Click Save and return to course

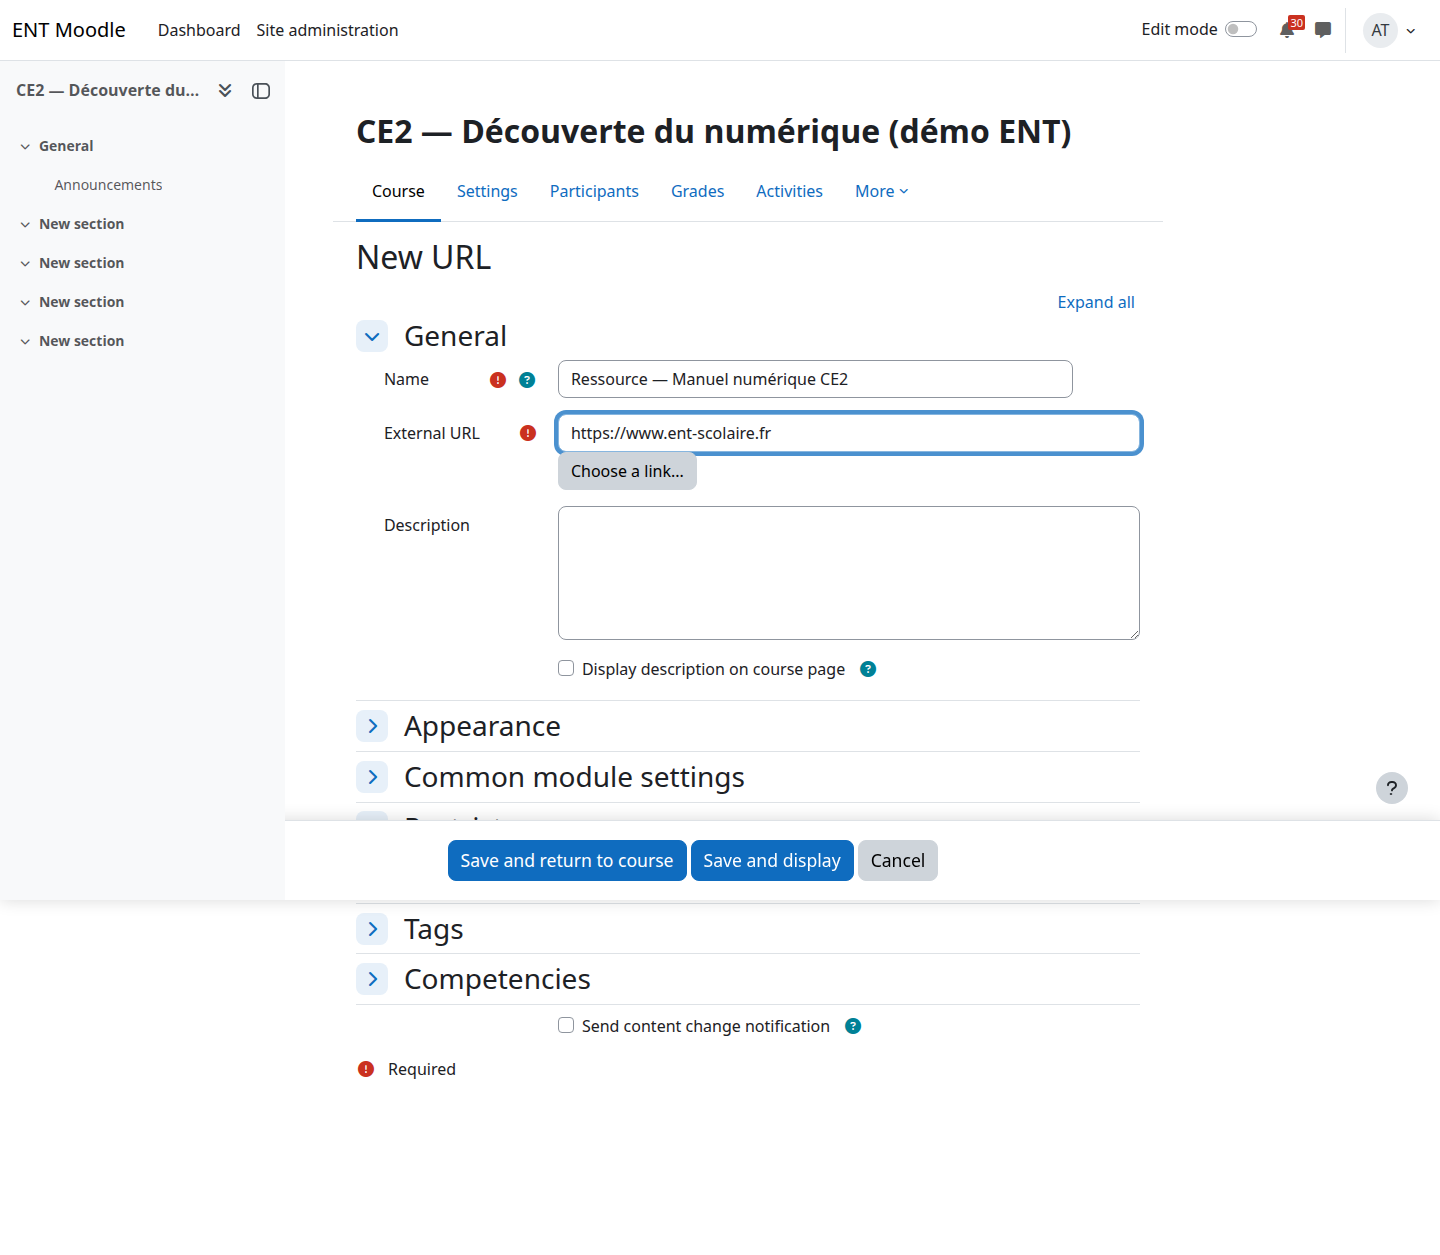(567, 861)
